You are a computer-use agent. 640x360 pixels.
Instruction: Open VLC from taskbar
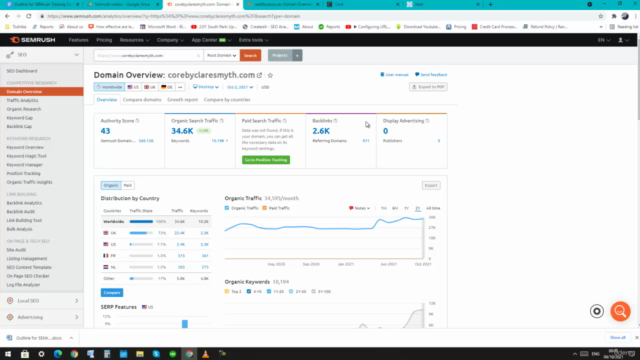coord(205,354)
